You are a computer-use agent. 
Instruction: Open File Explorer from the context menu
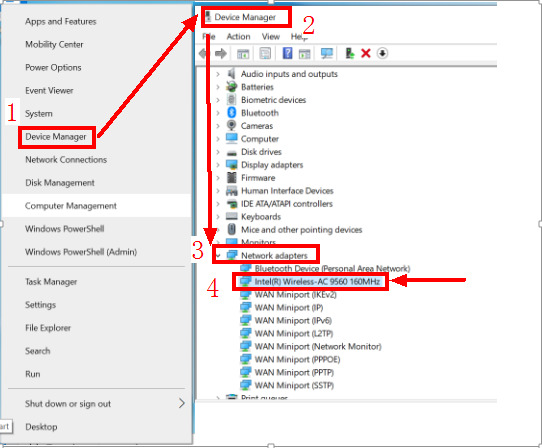[48, 328]
